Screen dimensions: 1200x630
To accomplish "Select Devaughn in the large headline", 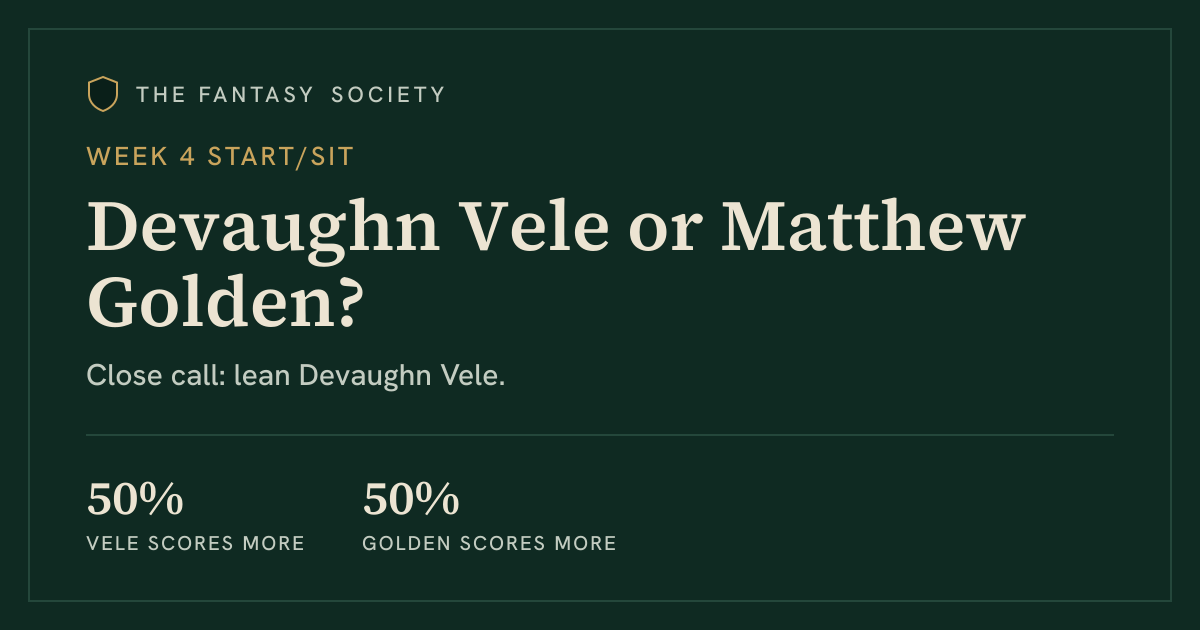I will [264, 228].
